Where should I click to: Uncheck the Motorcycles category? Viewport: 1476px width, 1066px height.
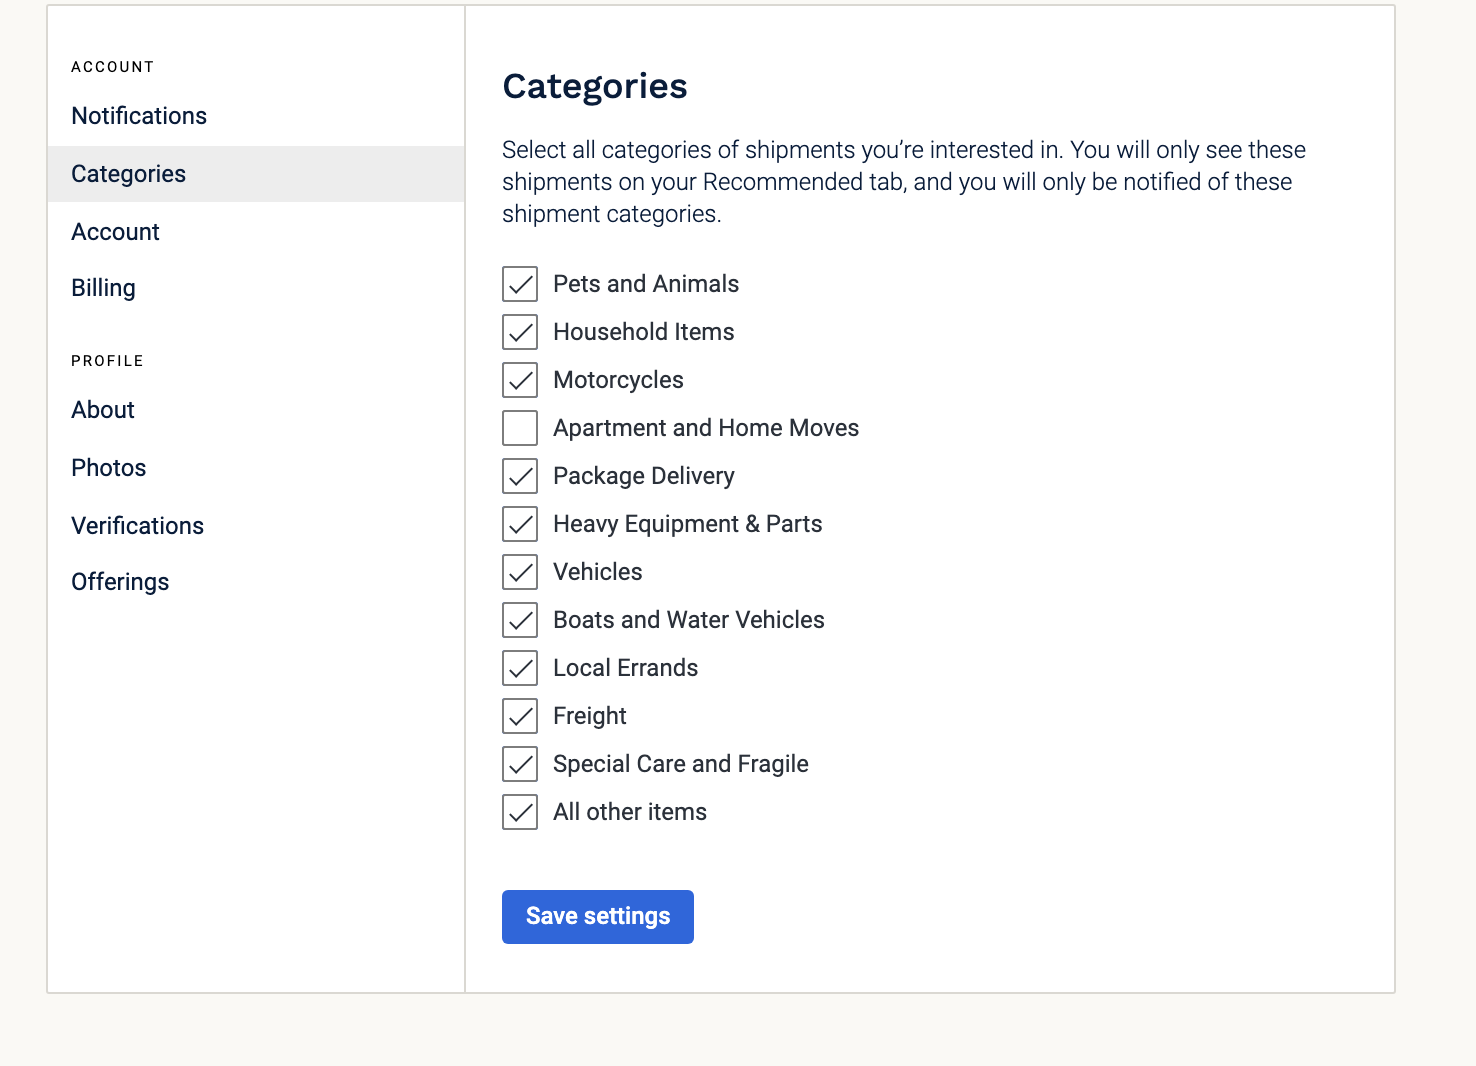coord(520,380)
